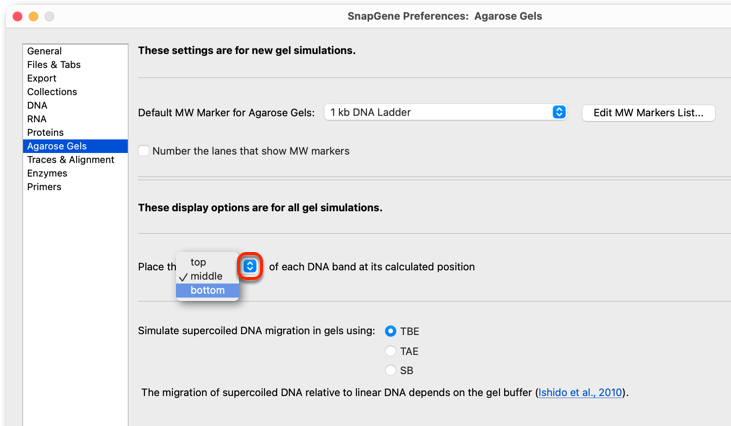The image size is (731, 426).
Task: Open Enzymes preferences category
Action: tap(75, 173)
